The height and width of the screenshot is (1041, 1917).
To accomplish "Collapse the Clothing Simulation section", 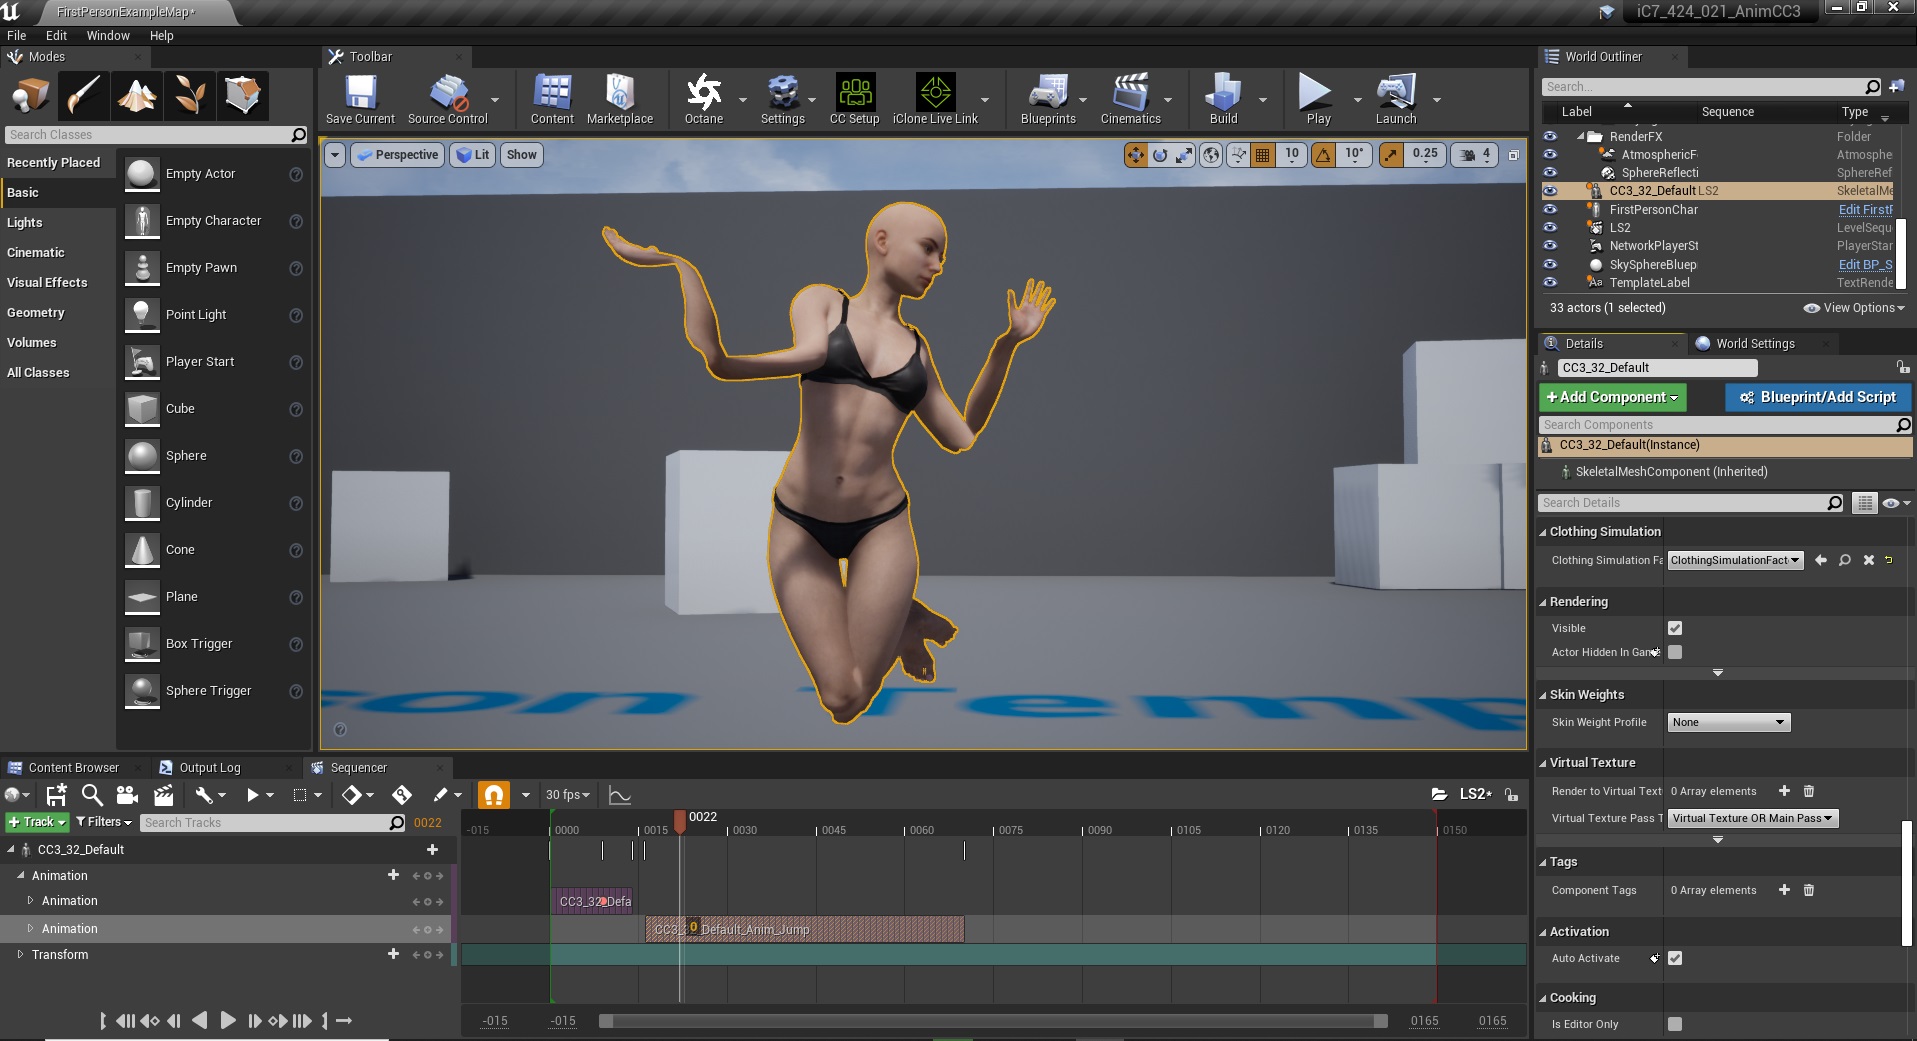I will pyautogui.click(x=1542, y=532).
